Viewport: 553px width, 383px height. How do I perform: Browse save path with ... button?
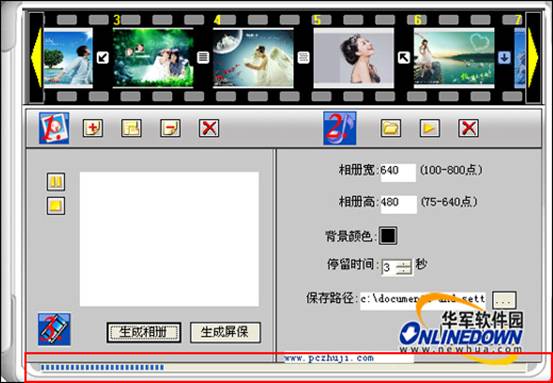click(x=504, y=300)
